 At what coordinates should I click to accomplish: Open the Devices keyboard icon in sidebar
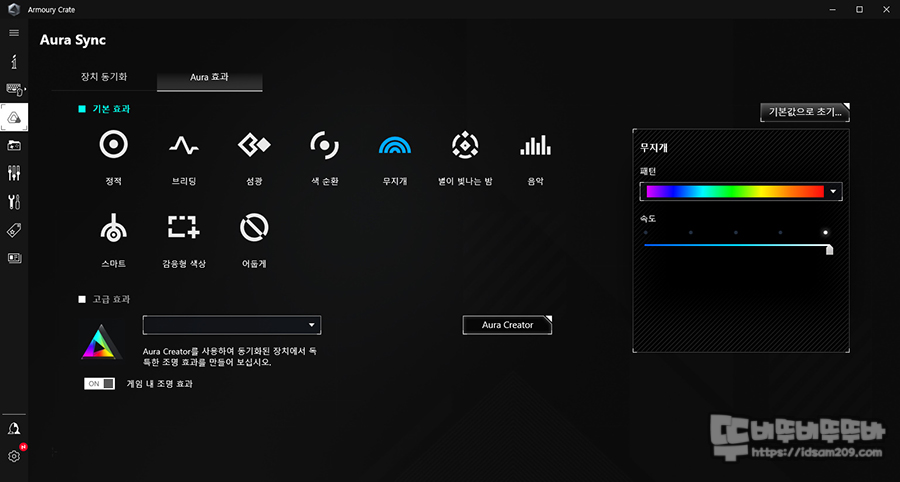point(15,90)
